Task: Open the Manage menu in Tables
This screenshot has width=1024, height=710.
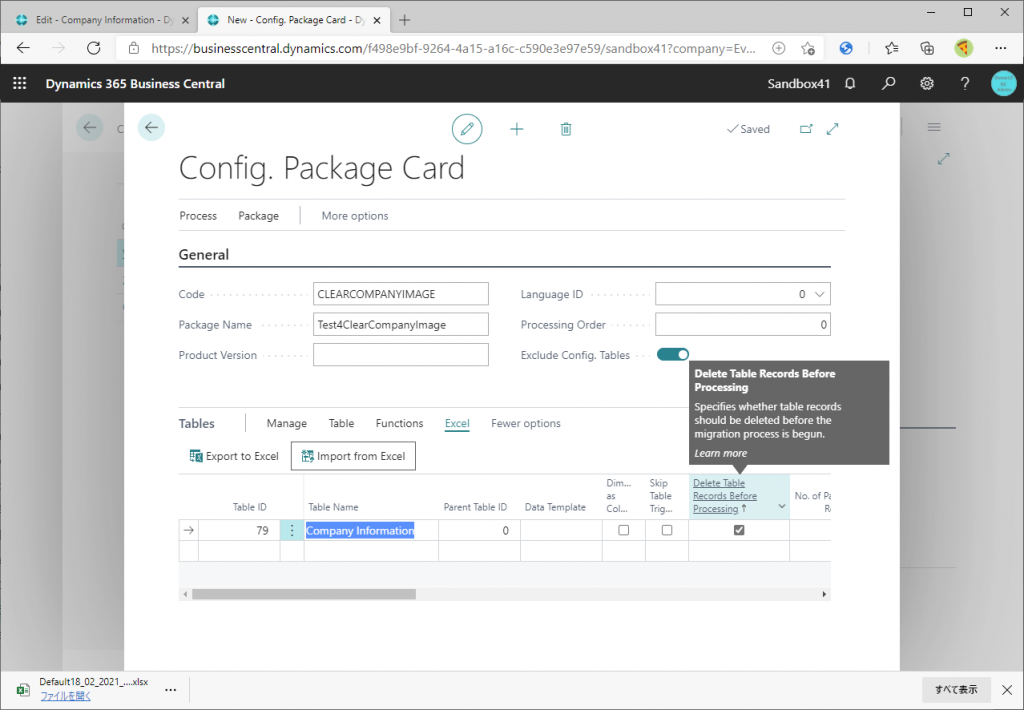Action: tap(287, 423)
